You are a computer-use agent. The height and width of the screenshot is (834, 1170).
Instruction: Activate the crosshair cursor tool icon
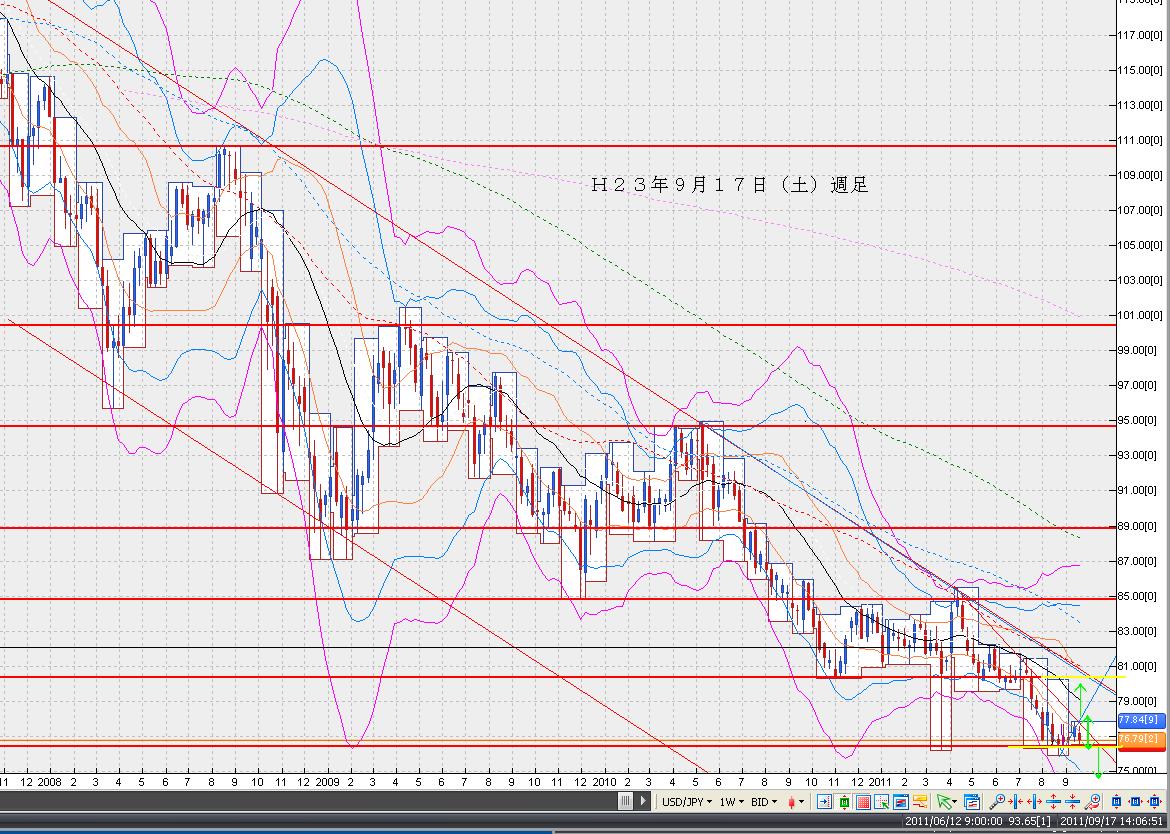tap(882, 802)
